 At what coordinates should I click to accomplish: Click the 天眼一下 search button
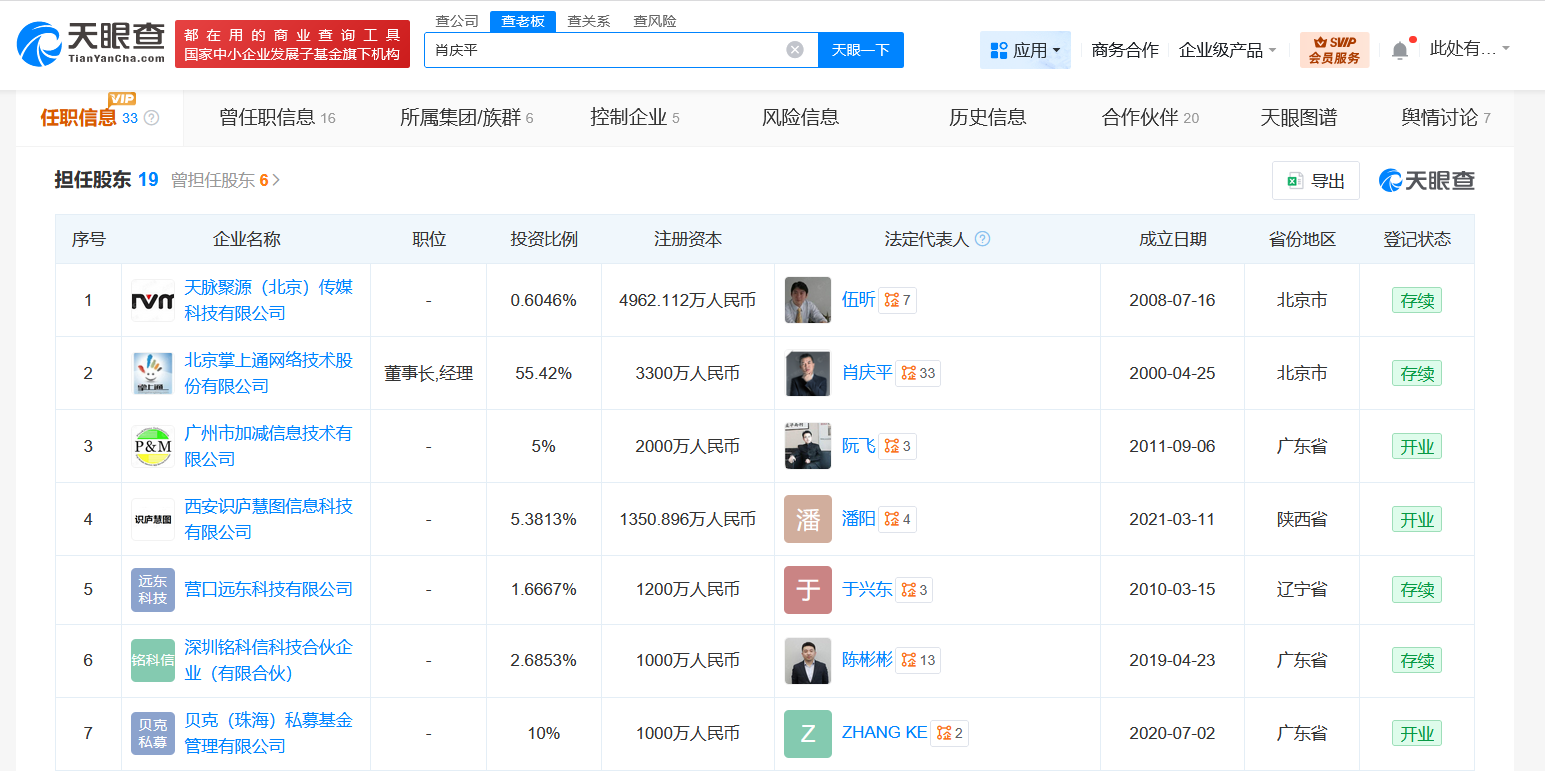[x=860, y=50]
